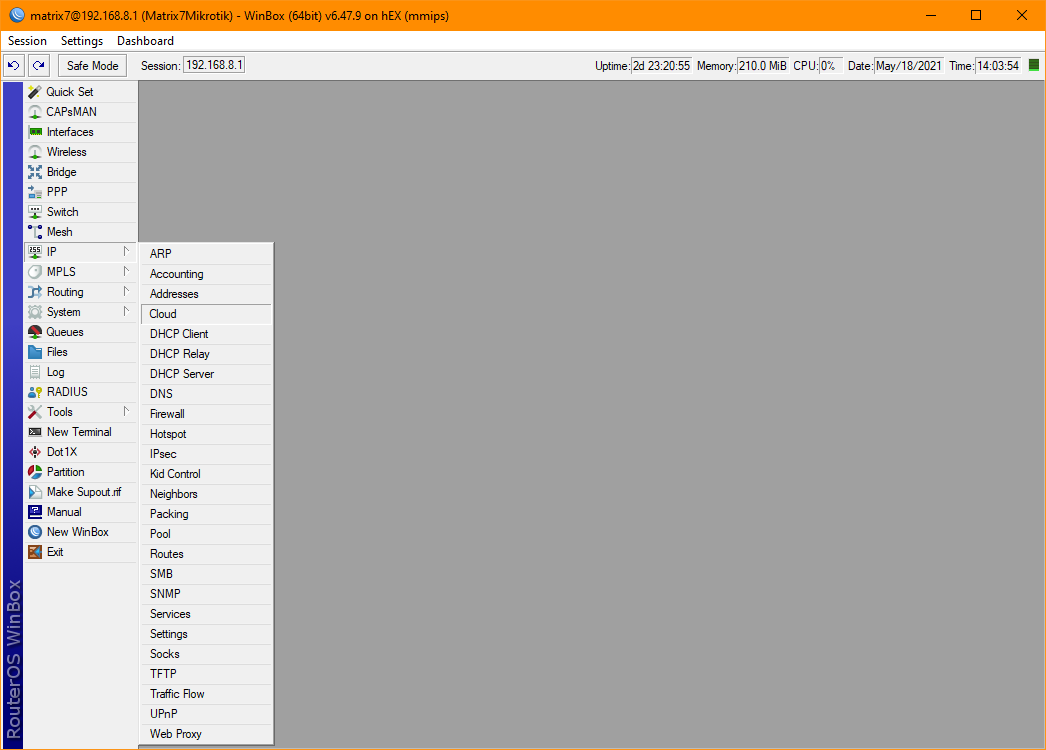Select SNMP from the IP submenu
Image resolution: width=1046 pixels, height=750 pixels.
[x=206, y=595]
